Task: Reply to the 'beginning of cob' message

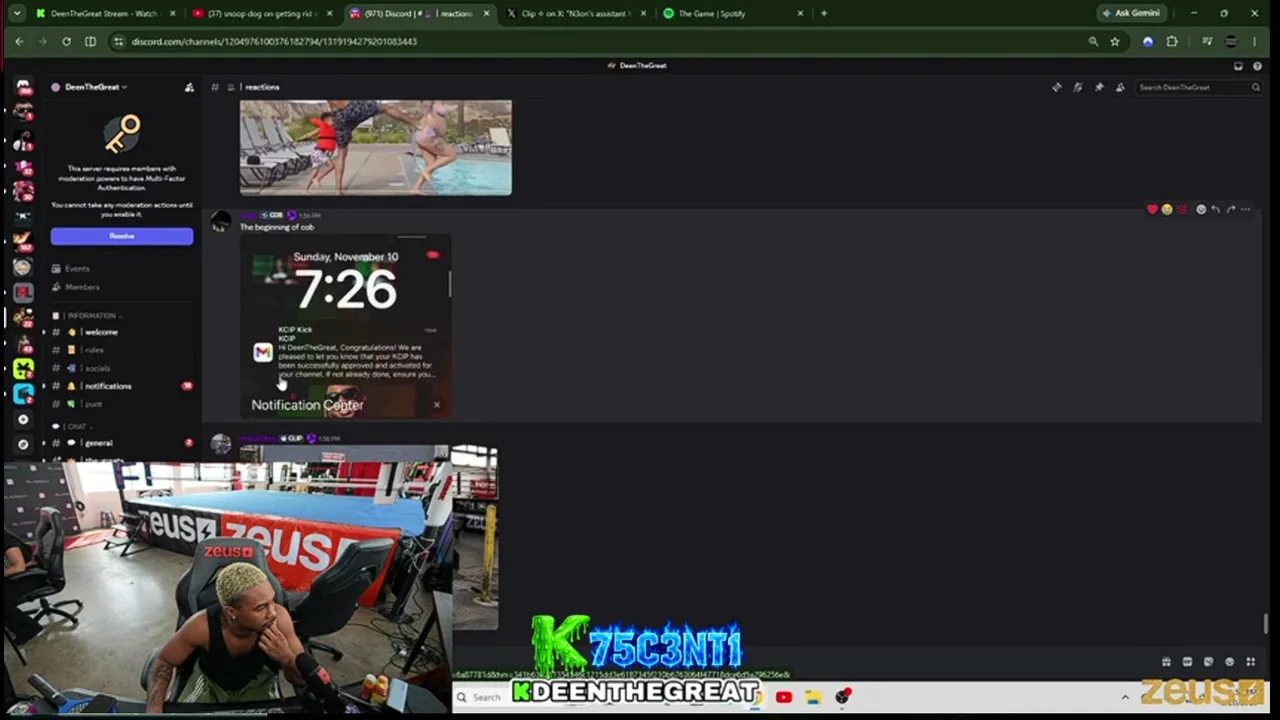Action: click(1215, 209)
